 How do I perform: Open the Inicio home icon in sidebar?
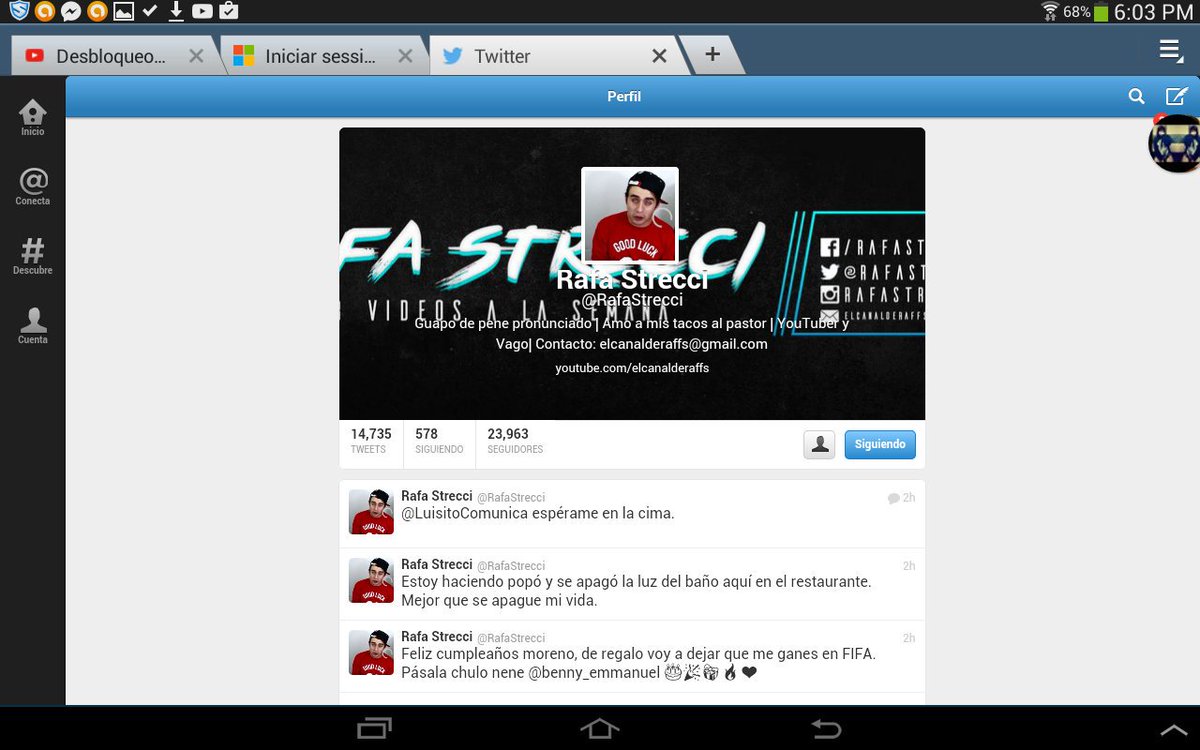32,117
